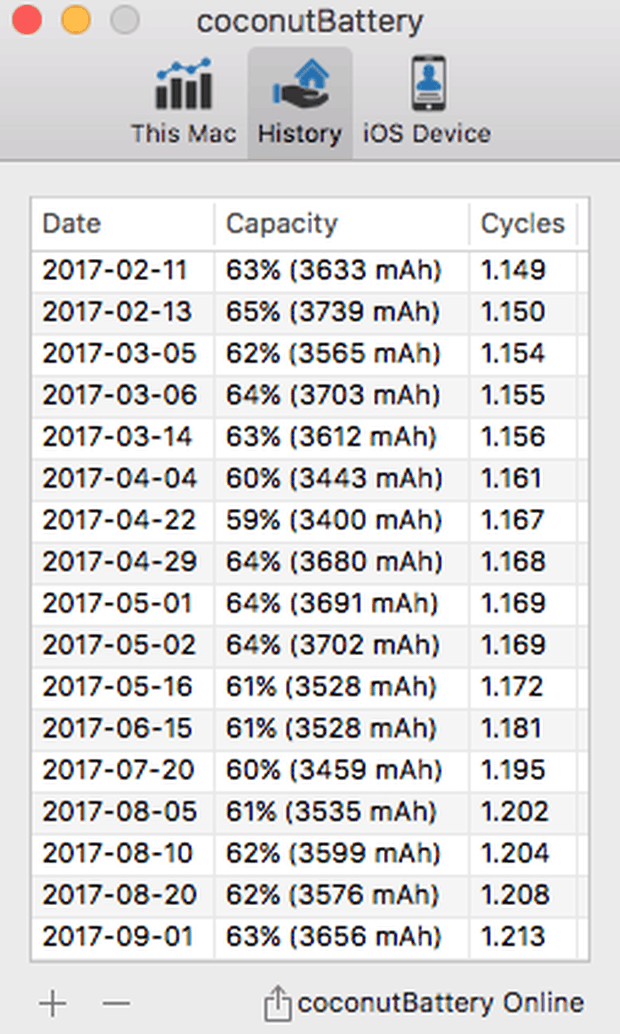
Task: Sort by the Cycles column header
Action: [522, 224]
